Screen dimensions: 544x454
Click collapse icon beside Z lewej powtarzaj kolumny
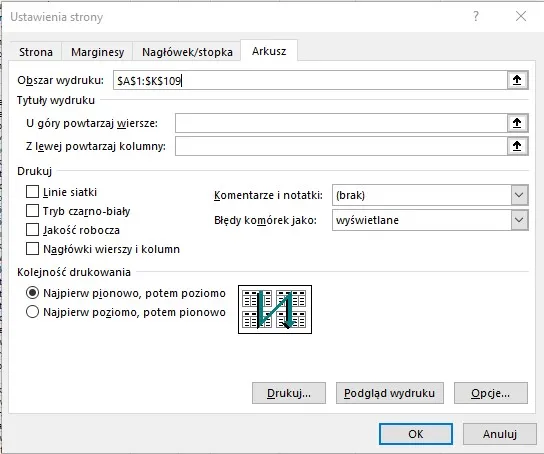pos(517,146)
